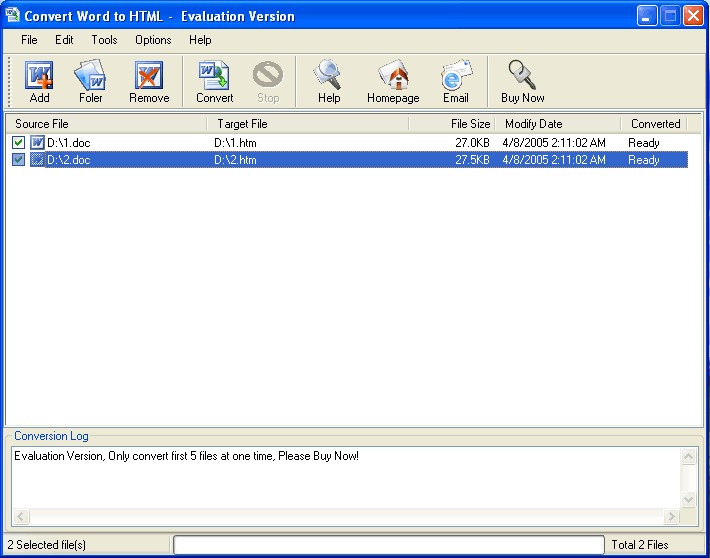Image resolution: width=710 pixels, height=558 pixels.
Task: Open the Foler (folder) toolbar icon
Action: (x=90, y=75)
